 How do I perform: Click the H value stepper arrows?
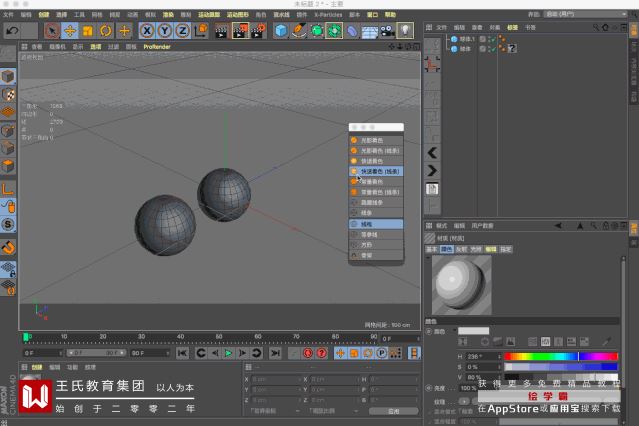[500, 356]
